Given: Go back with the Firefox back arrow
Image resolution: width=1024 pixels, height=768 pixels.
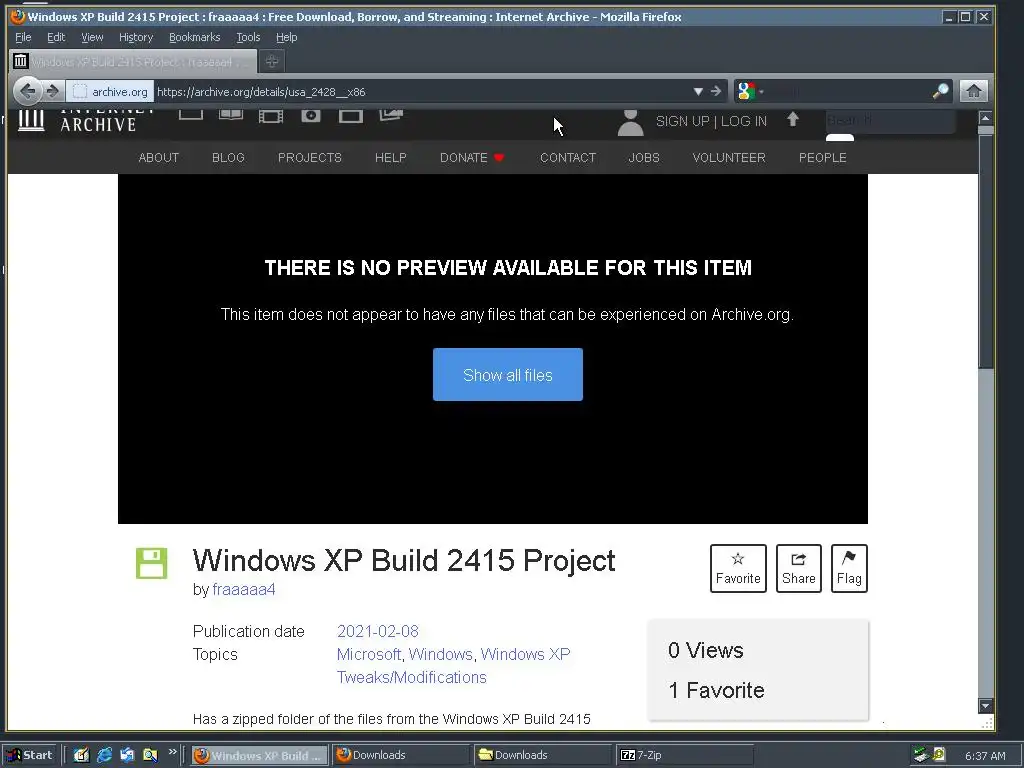Looking at the screenshot, I should tap(27, 91).
